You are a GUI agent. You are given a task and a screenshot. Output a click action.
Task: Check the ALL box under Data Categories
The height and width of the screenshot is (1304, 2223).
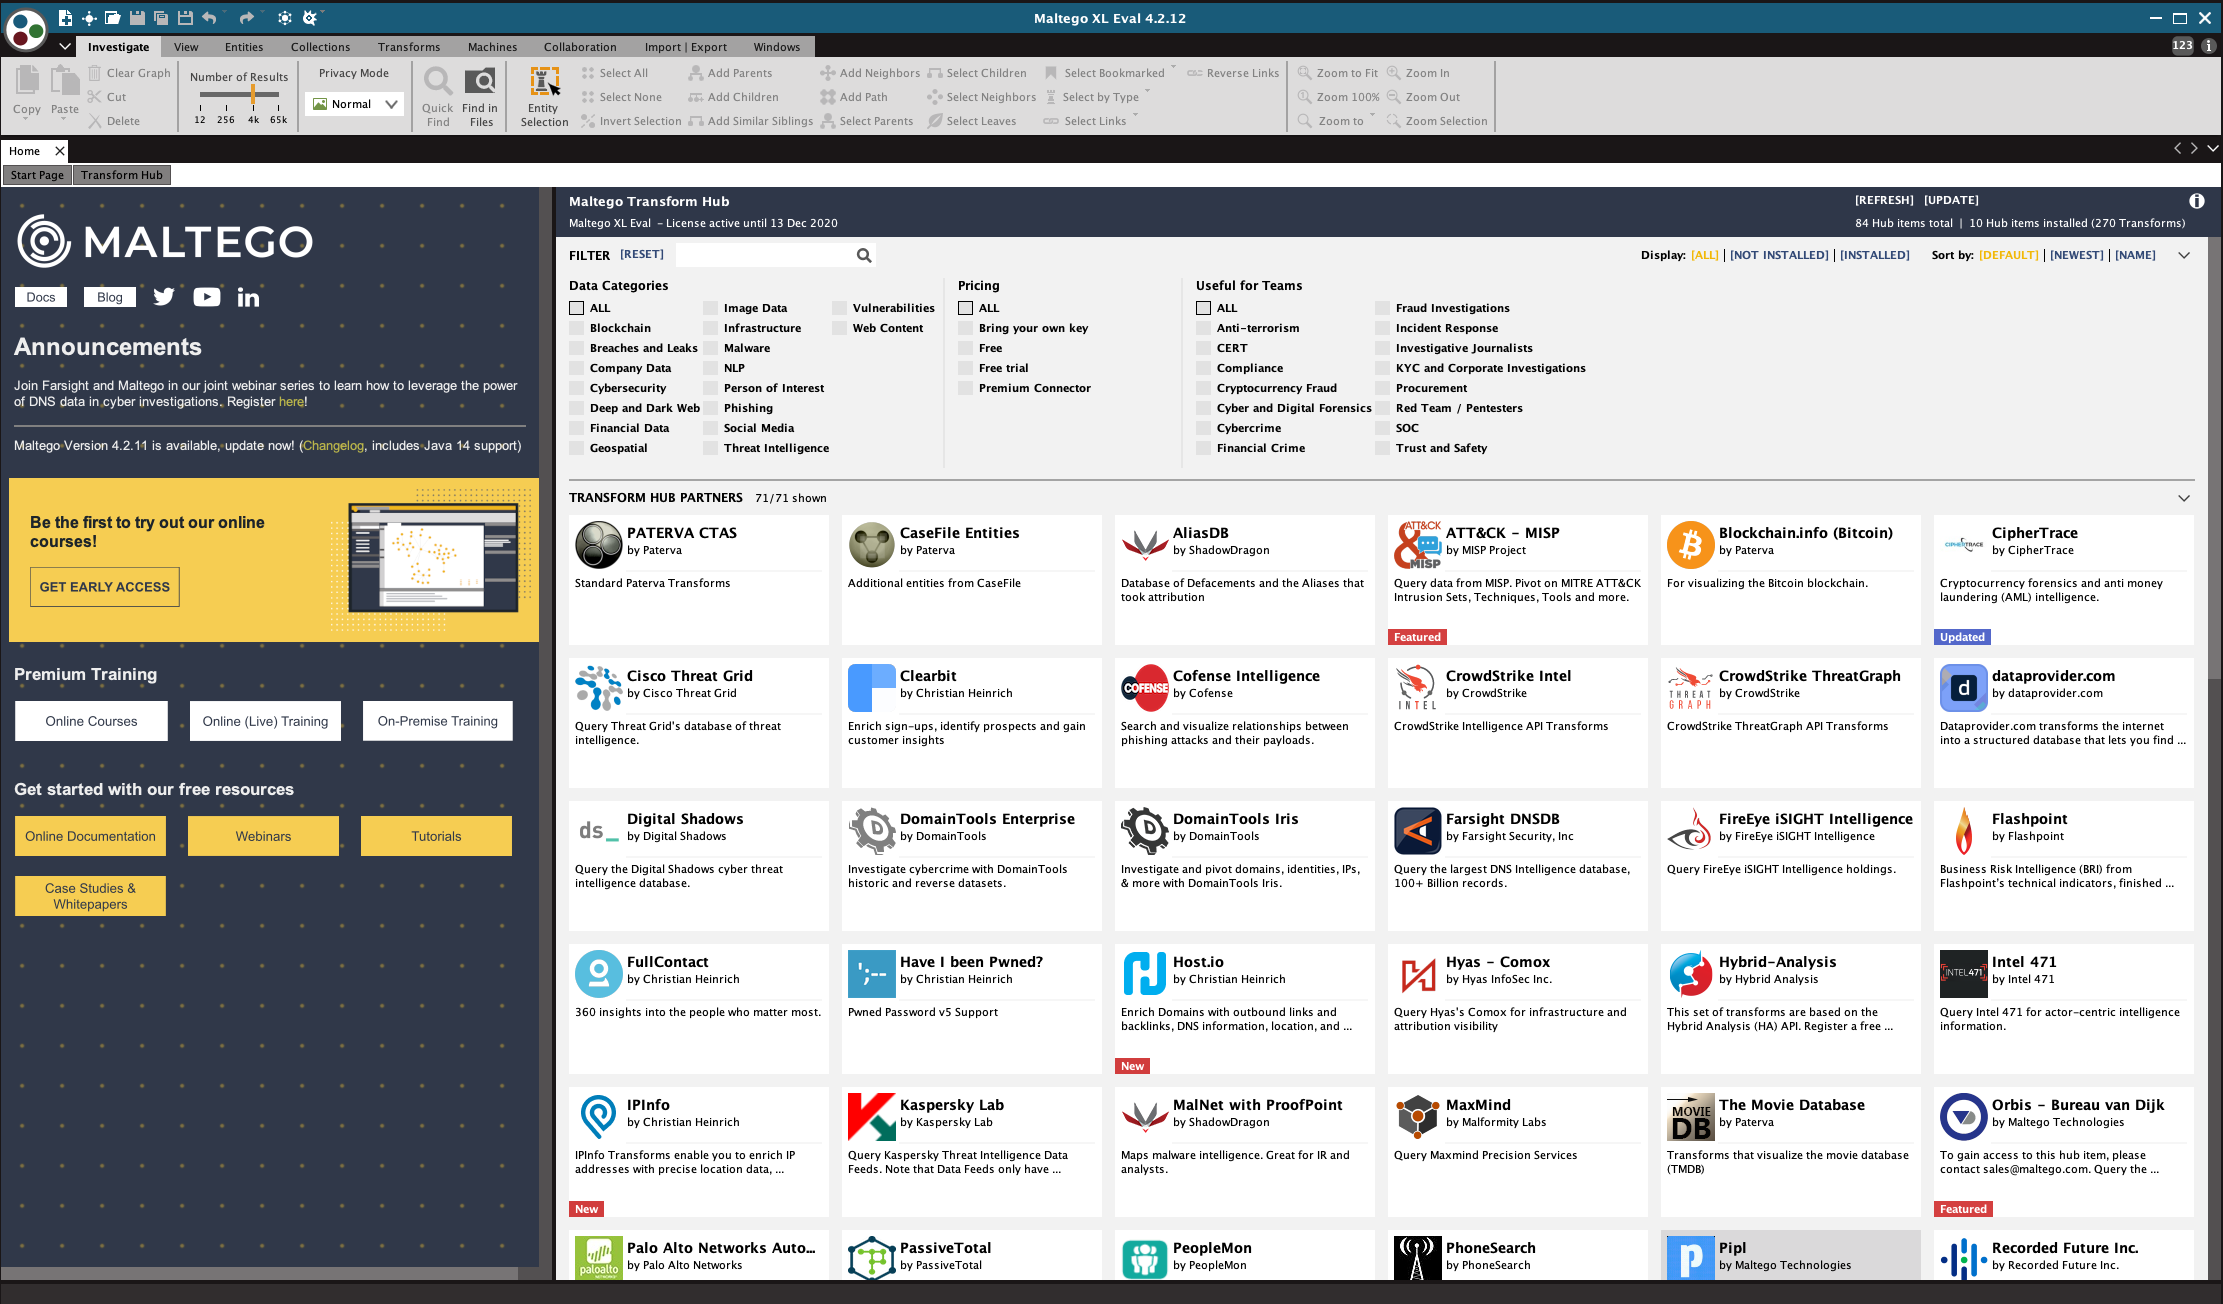pyautogui.click(x=577, y=308)
